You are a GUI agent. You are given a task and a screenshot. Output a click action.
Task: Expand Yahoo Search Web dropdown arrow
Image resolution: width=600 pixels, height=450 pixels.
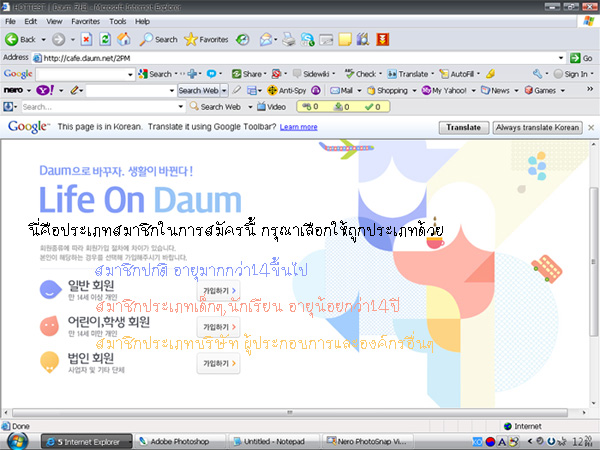click(224, 91)
